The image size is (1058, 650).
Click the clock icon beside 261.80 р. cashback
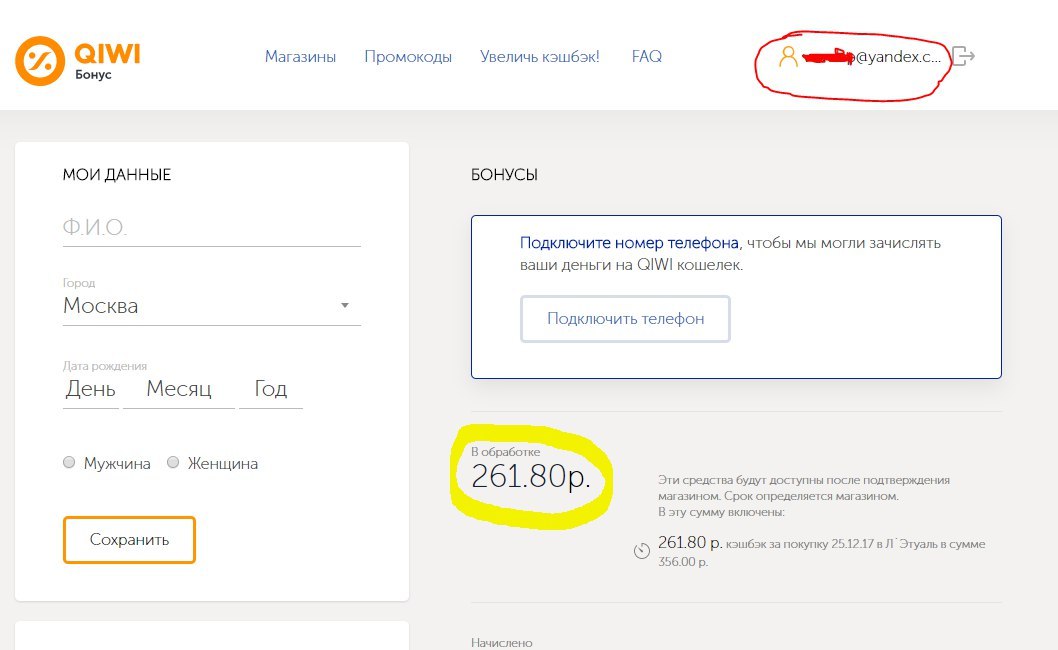pos(642,551)
